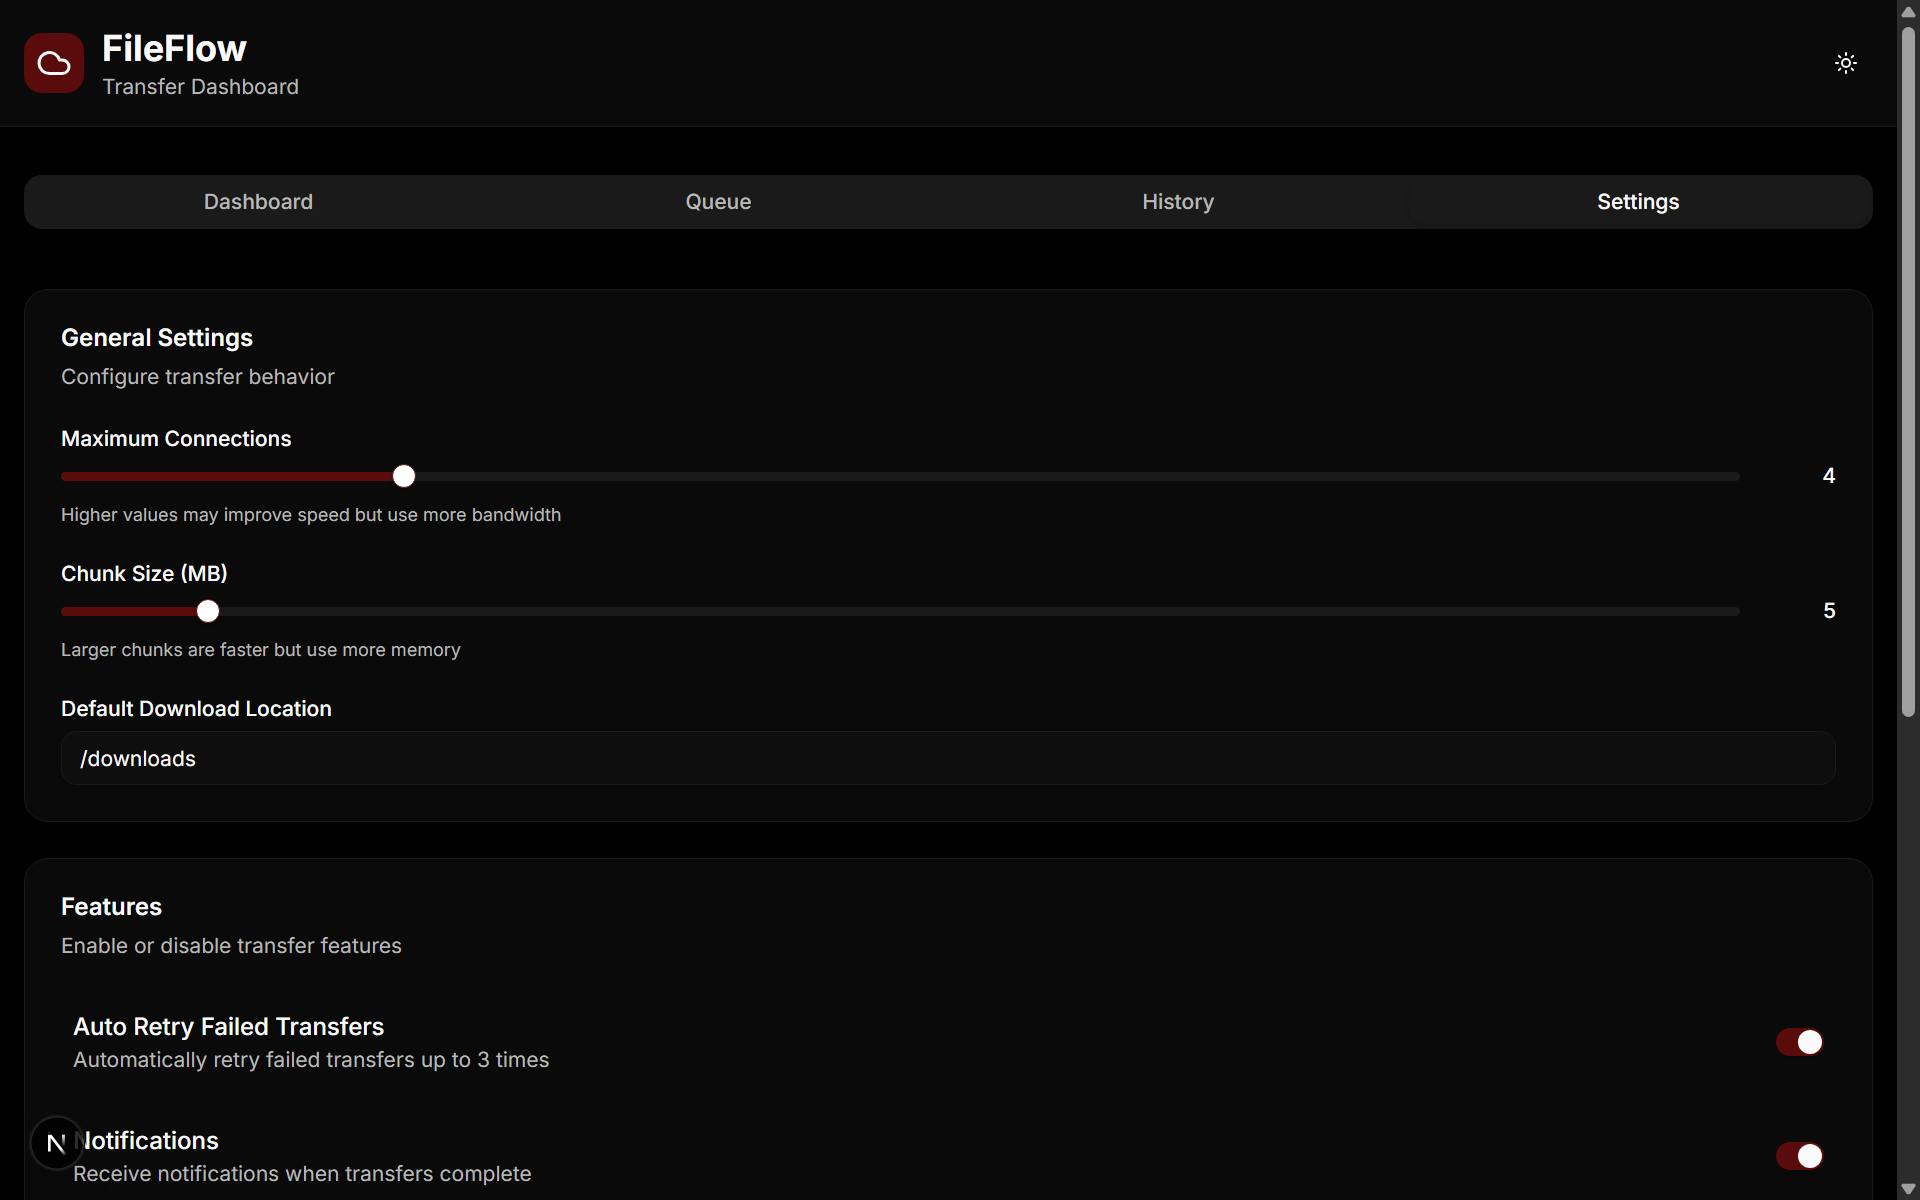Click the page vertical scrollbar thumb
Screen dimensions: 1920x1200
tap(1908, 370)
